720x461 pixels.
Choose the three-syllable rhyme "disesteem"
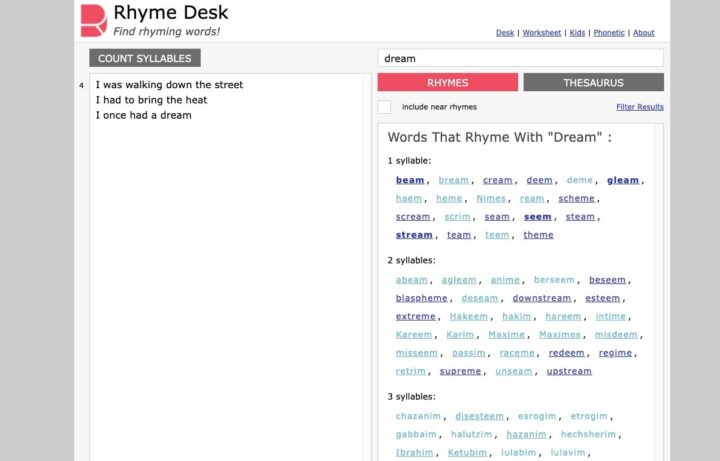(479, 416)
